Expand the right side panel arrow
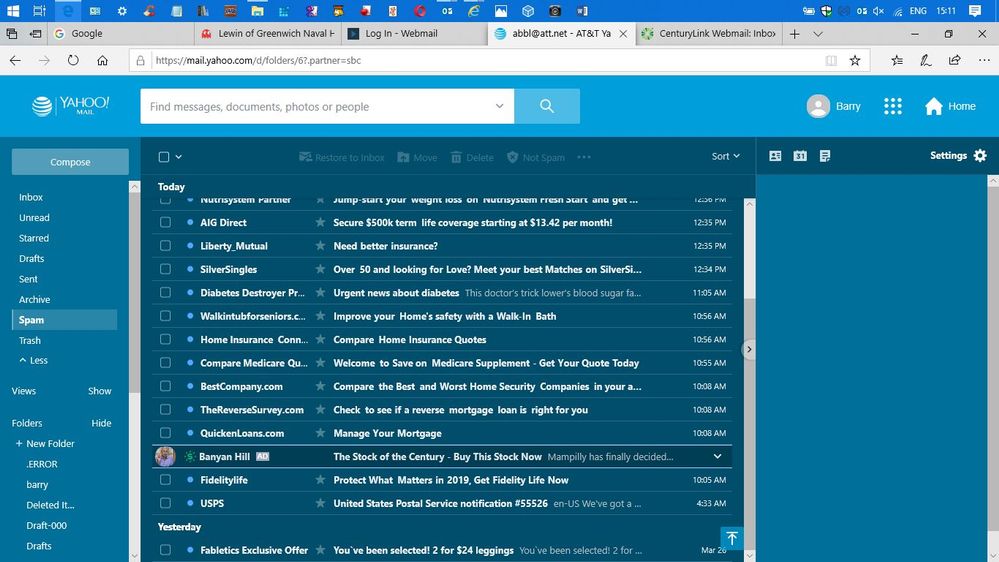 (x=749, y=349)
